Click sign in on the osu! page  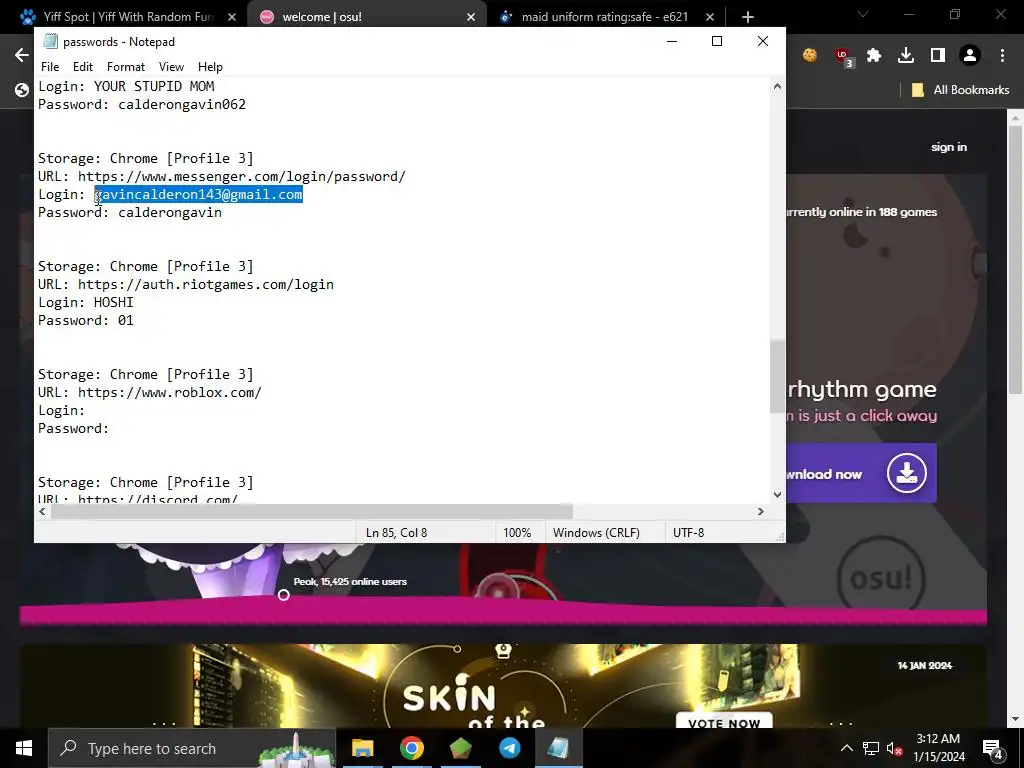(x=949, y=147)
